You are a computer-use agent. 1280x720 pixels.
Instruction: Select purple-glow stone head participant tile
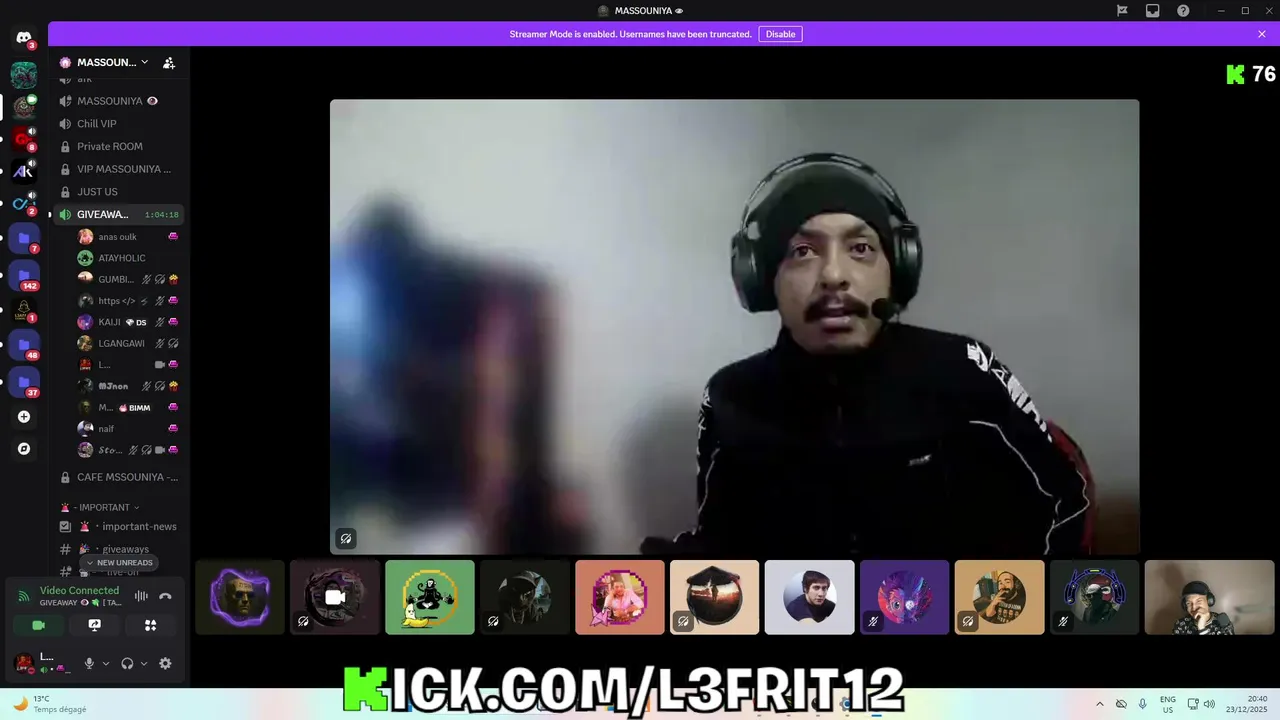[x=240, y=597]
